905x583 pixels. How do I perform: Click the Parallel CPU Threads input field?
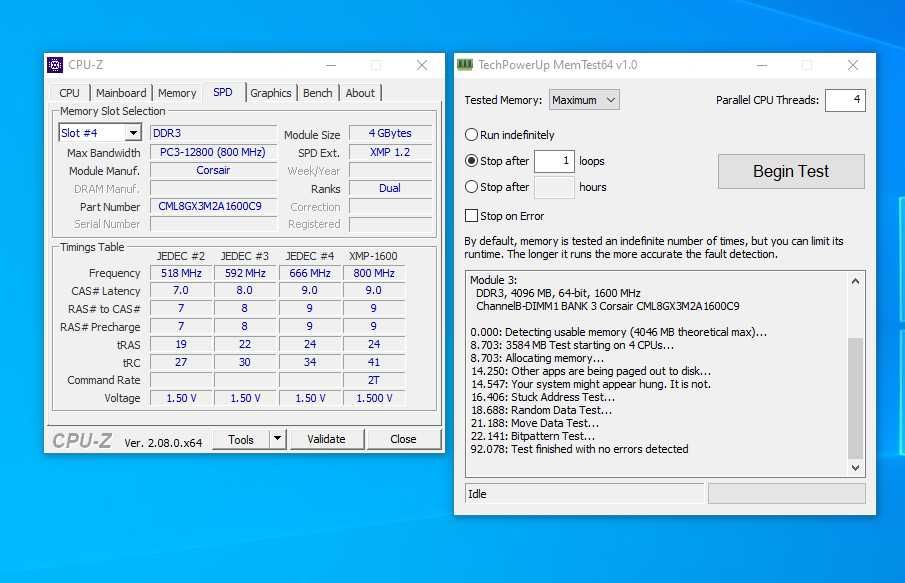[x=845, y=100]
